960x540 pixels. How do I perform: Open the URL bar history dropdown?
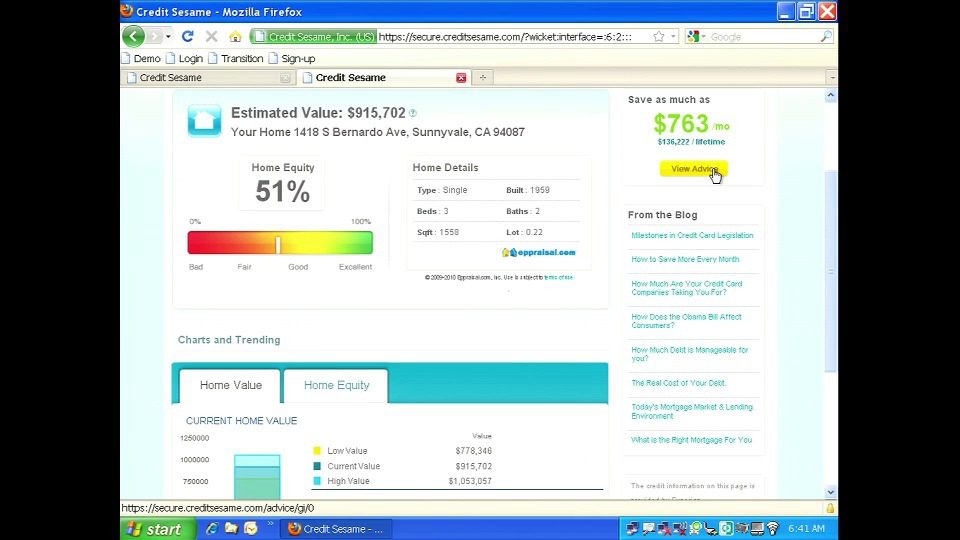tap(673, 37)
